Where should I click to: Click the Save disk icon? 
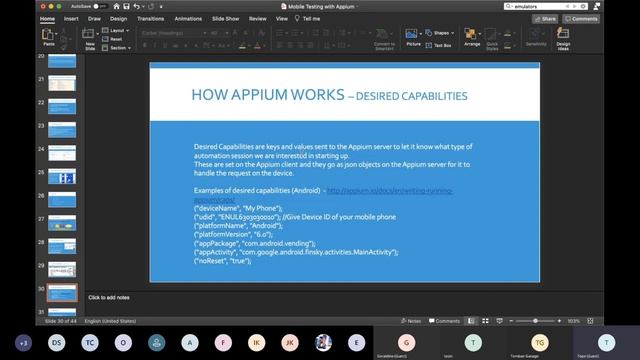tap(127, 7)
